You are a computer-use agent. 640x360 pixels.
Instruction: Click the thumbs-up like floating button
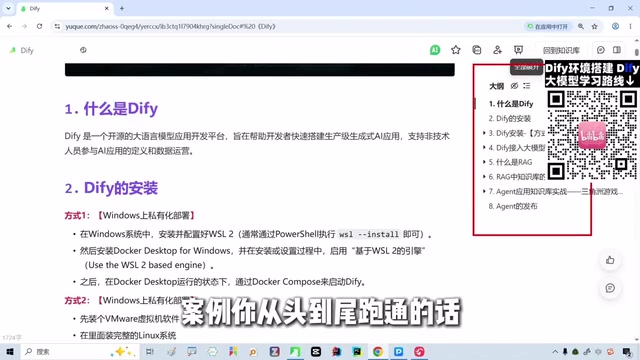pos(610,260)
